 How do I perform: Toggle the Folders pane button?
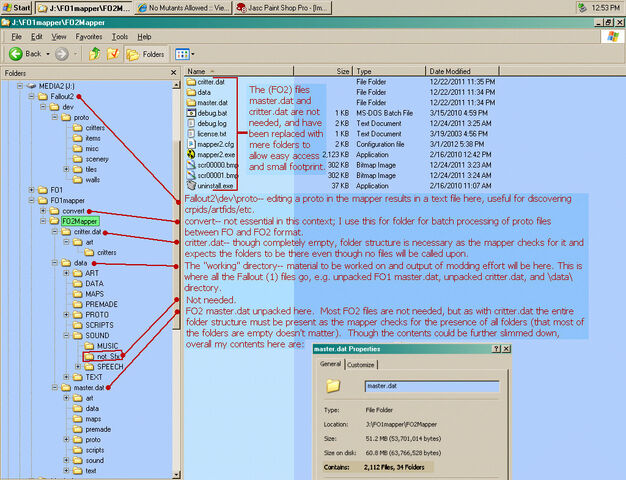tap(145, 54)
